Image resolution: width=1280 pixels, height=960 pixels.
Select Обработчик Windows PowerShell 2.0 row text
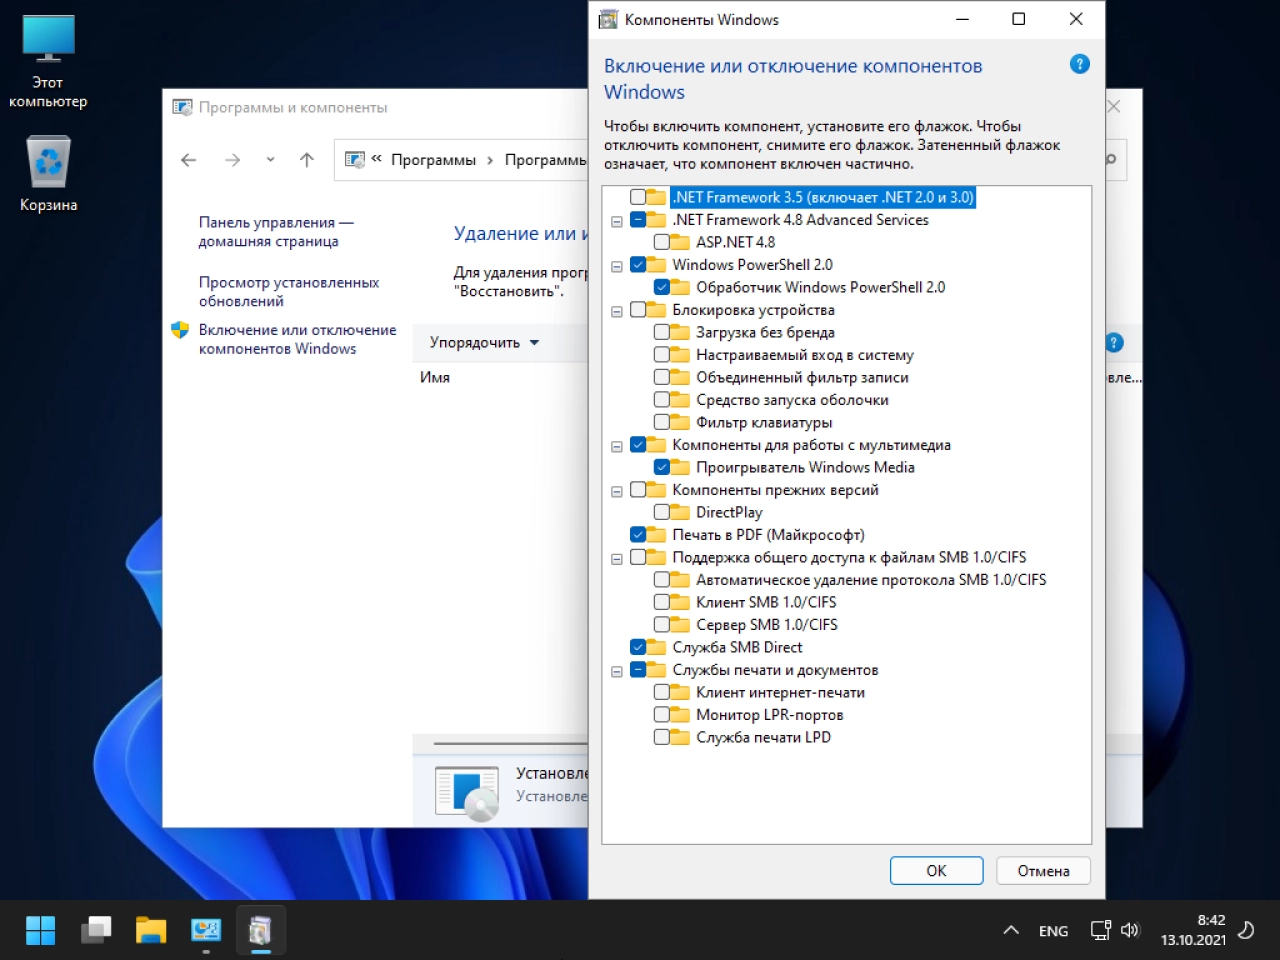coord(820,287)
